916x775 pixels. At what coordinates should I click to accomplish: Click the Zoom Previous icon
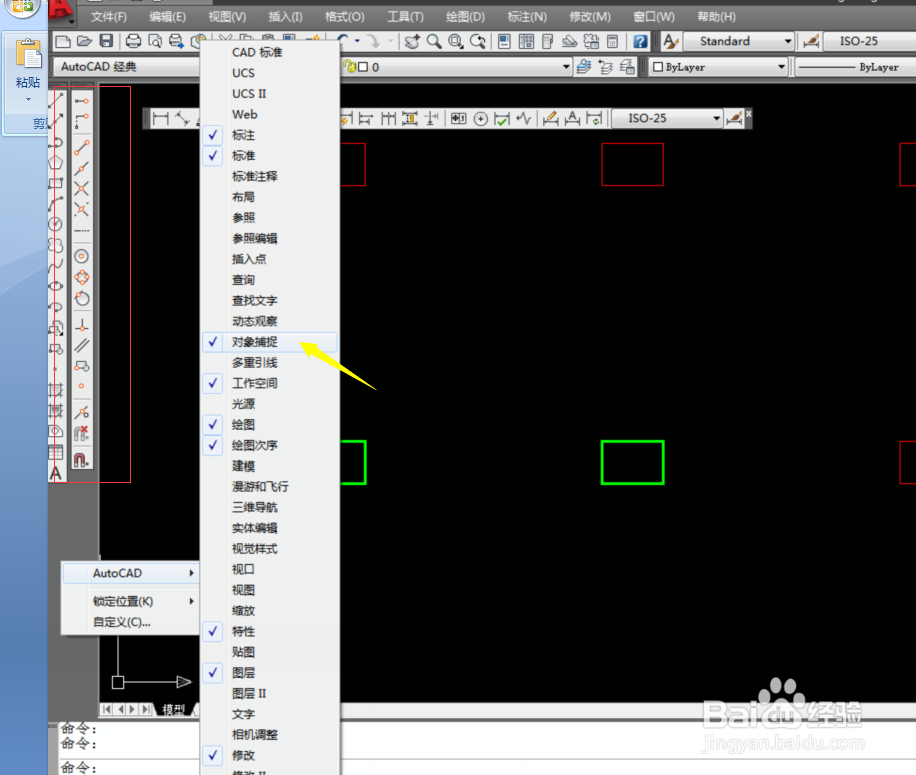tap(478, 41)
